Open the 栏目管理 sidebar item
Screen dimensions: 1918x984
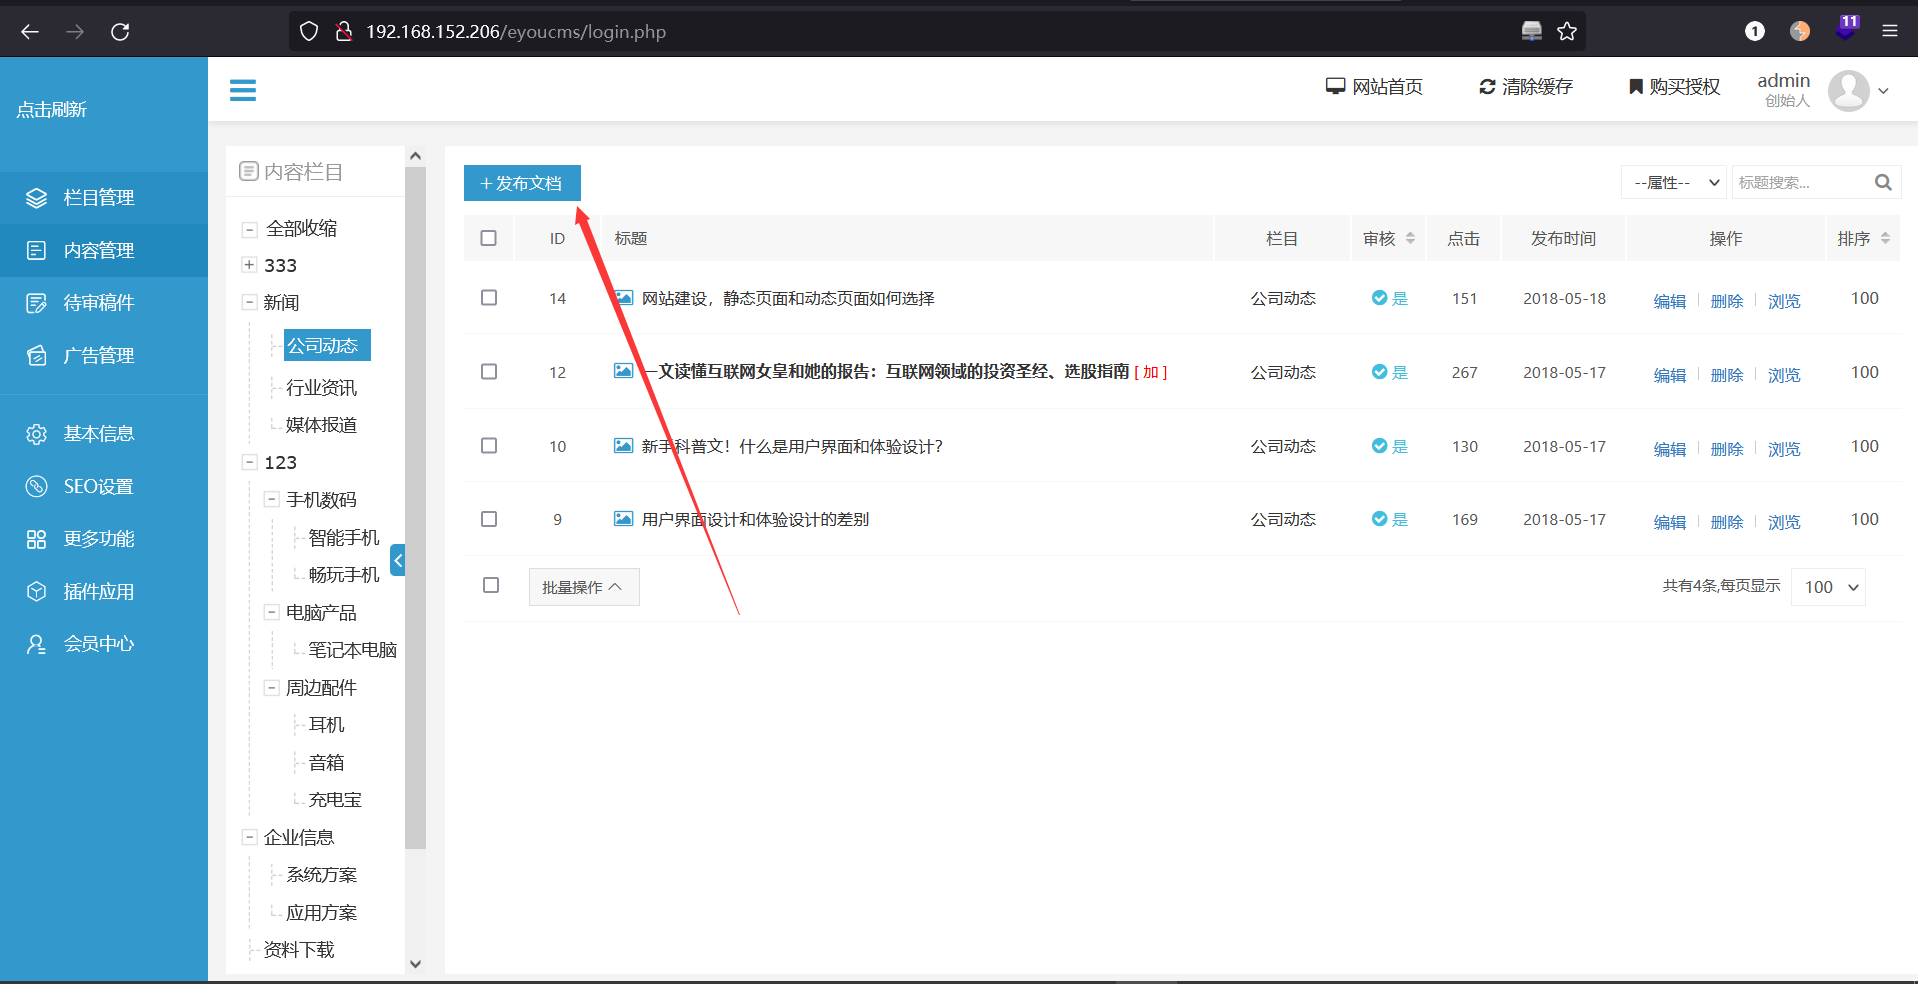(x=104, y=198)
